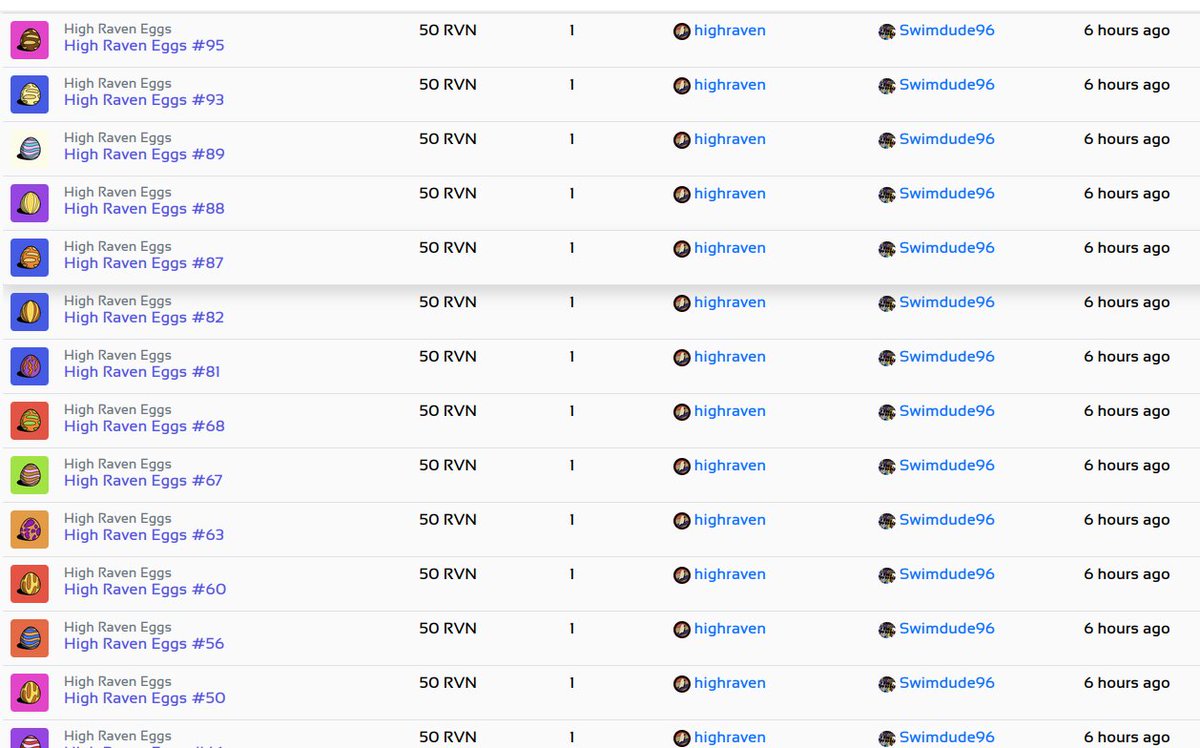The height and width of the screenshot is (748, 1200).
Task: Open the High Raven Eggs #81 thumbnail
Action: click(30, 366)
